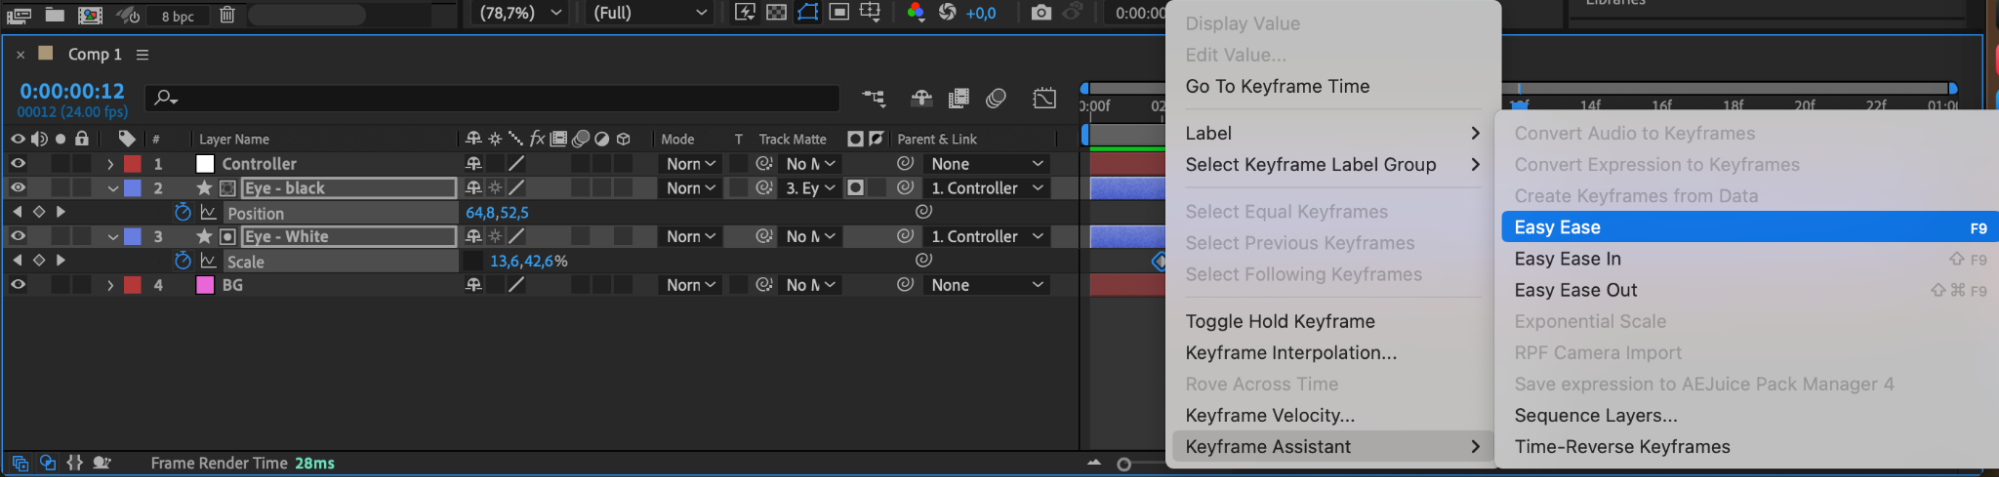Click the Scale property graph icon
The height and width of the screenshot is (478, 1999).
pyautogui.click(x=208, y=261)
